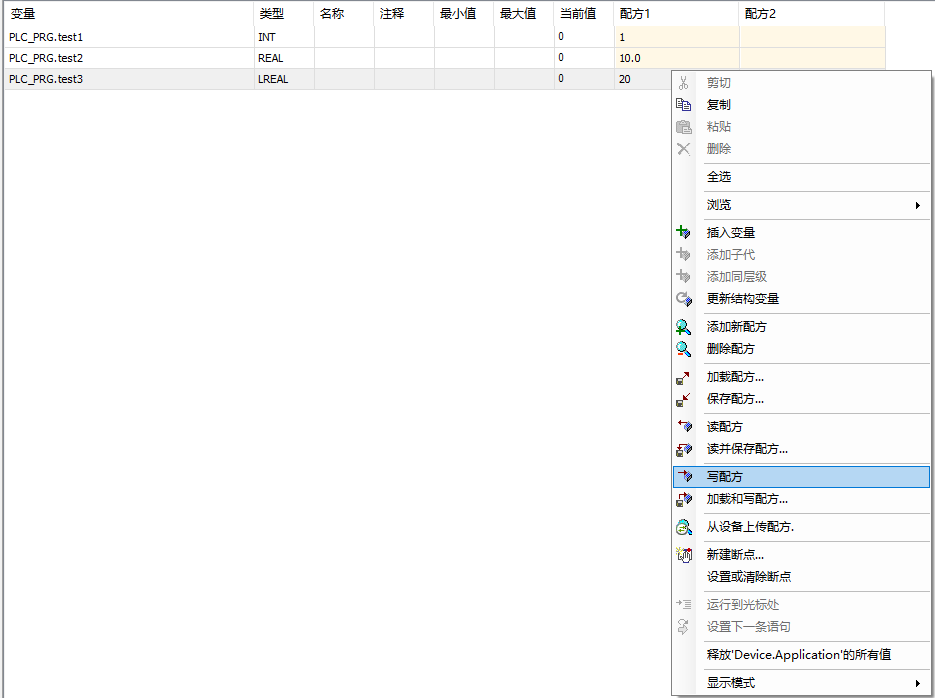Screen dimensions: 935x698
Task: Click the 插入变量 insert variable icon
Action: click(685, 232)
